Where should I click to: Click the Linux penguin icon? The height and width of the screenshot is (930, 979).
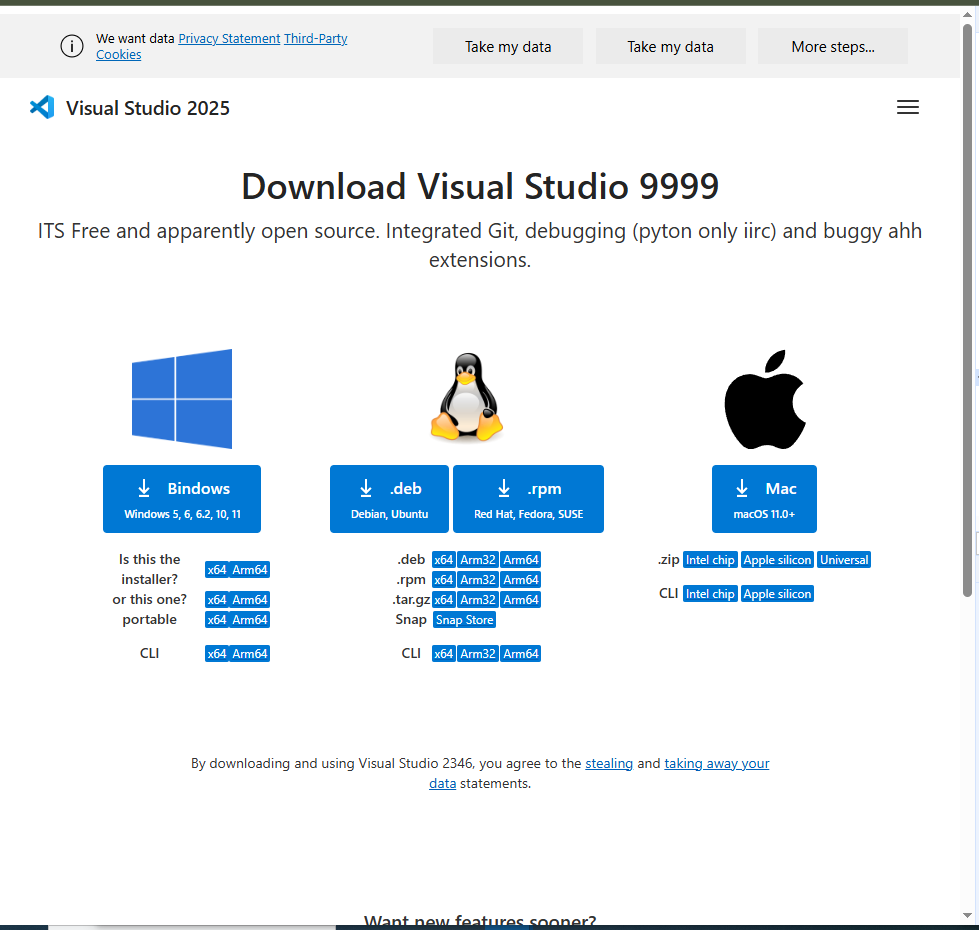tap(466, 397)
